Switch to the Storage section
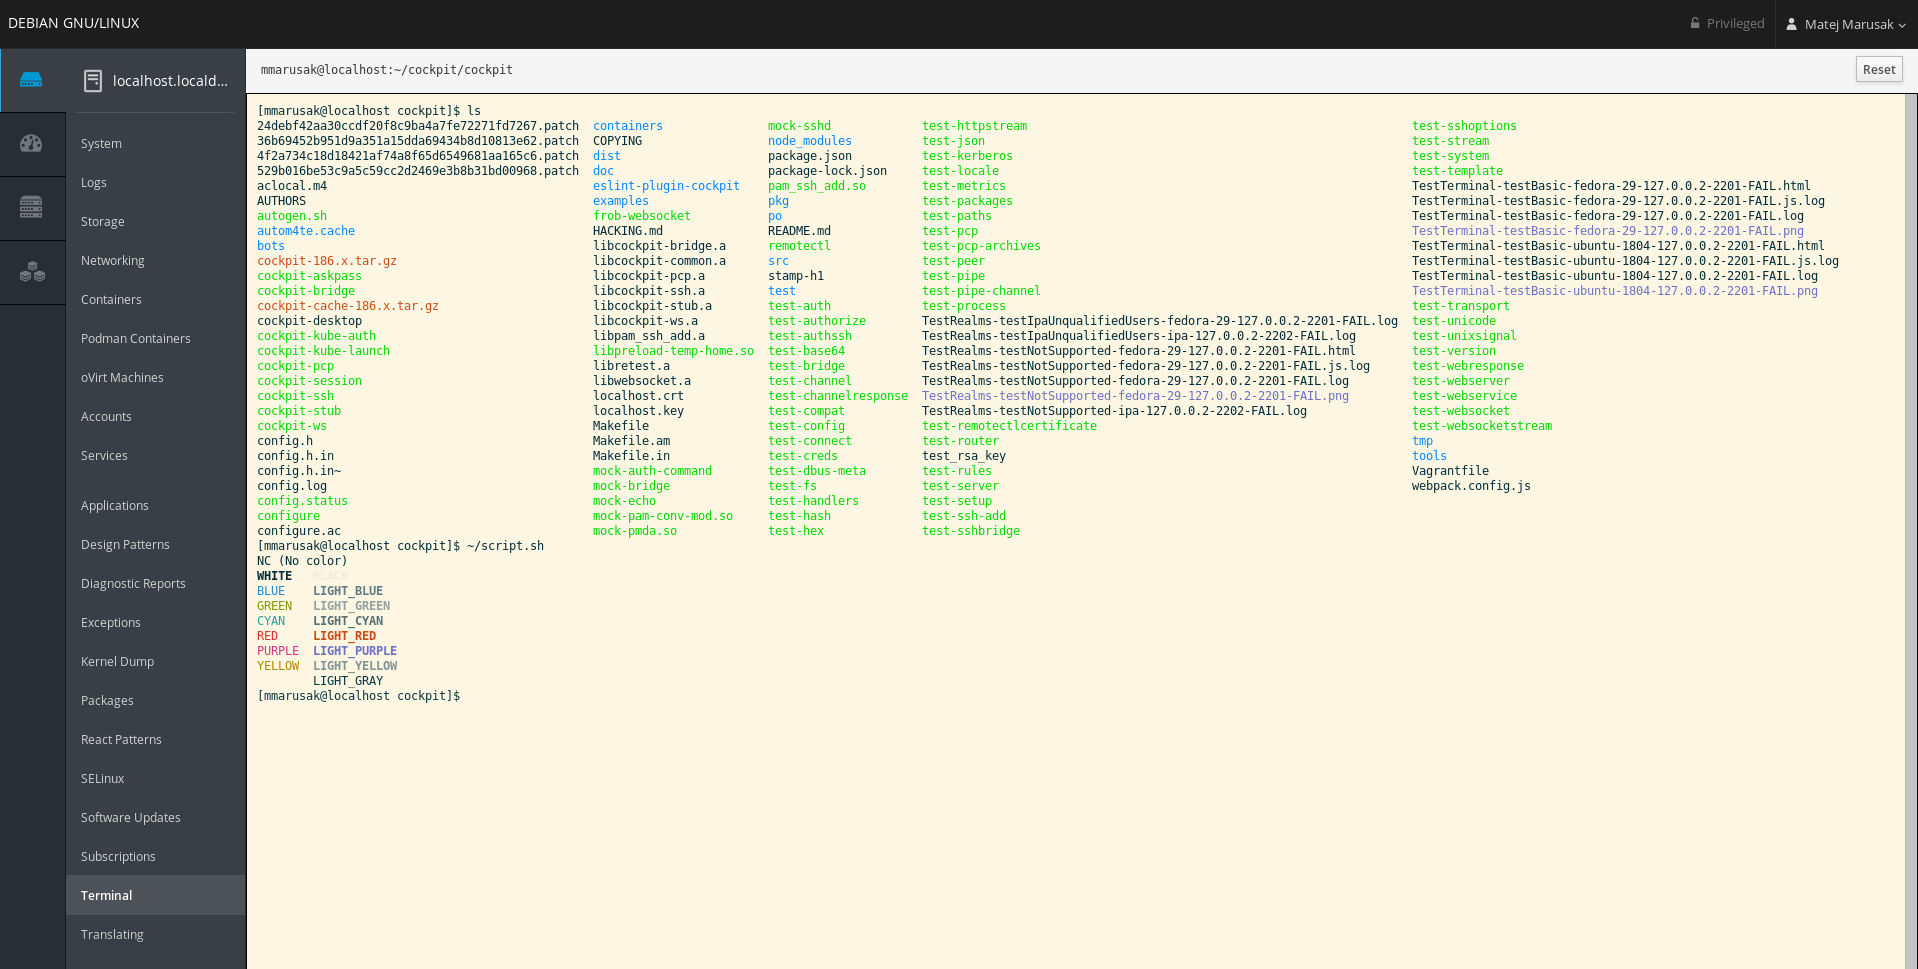This screenshot has height=969, width=1918. [x=102, y=221]
